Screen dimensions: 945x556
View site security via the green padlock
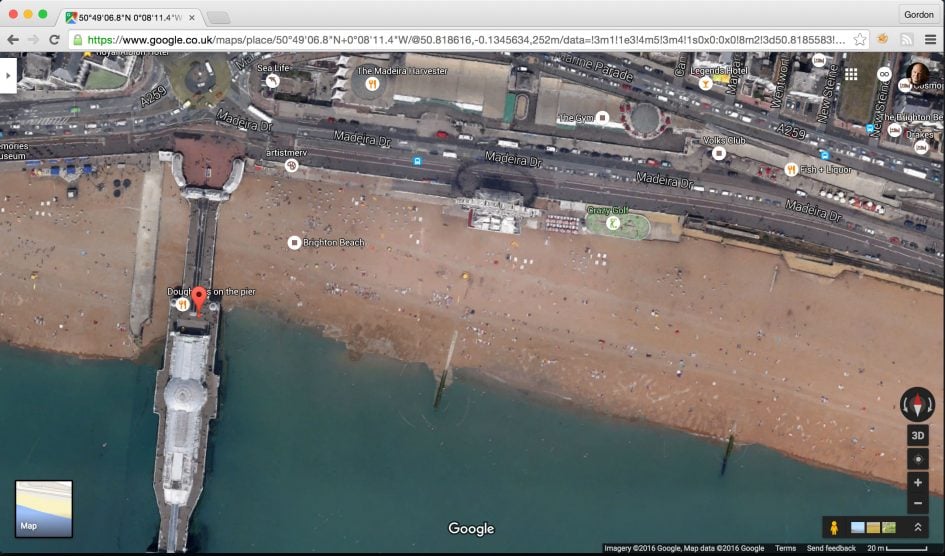[x=78, y=40]
